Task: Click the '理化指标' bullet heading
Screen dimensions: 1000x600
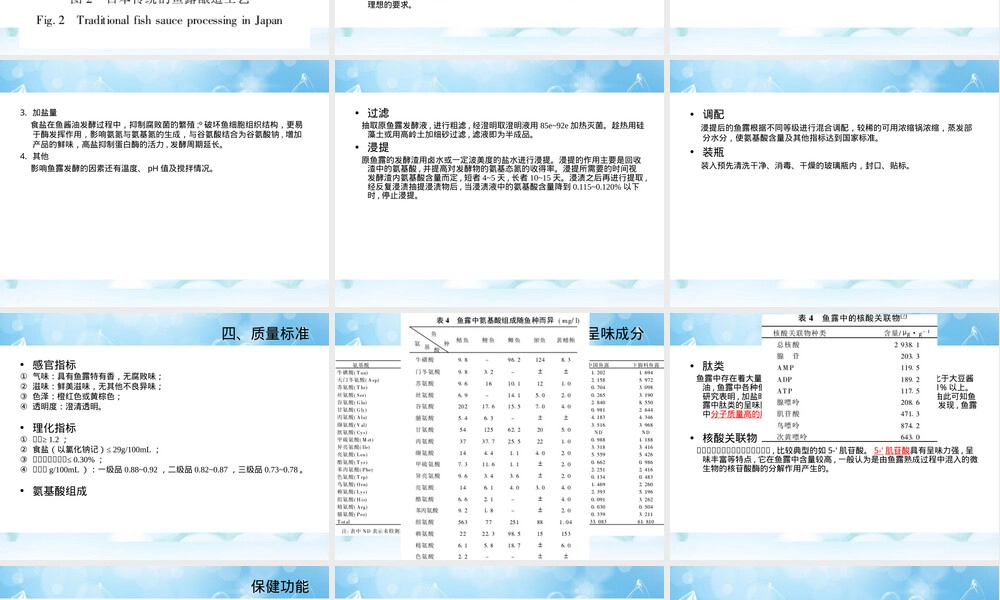Action: pyautogui.click(x=54, y=428)
